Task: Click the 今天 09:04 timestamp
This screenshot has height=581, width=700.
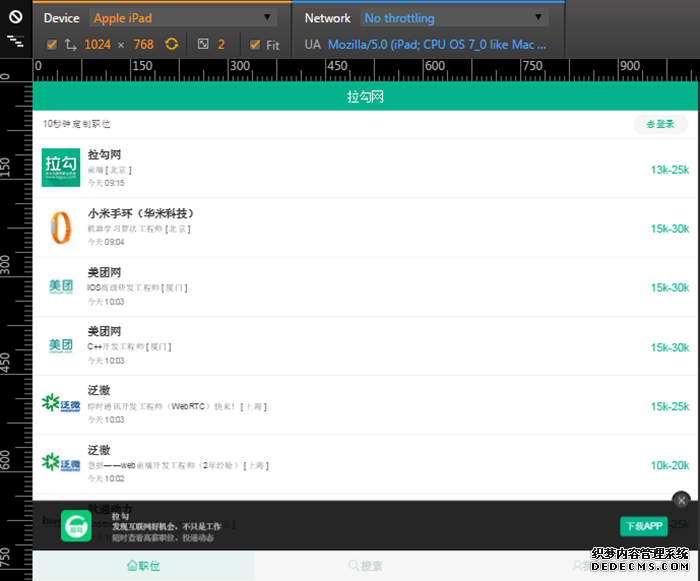Action: click(106, 242)
